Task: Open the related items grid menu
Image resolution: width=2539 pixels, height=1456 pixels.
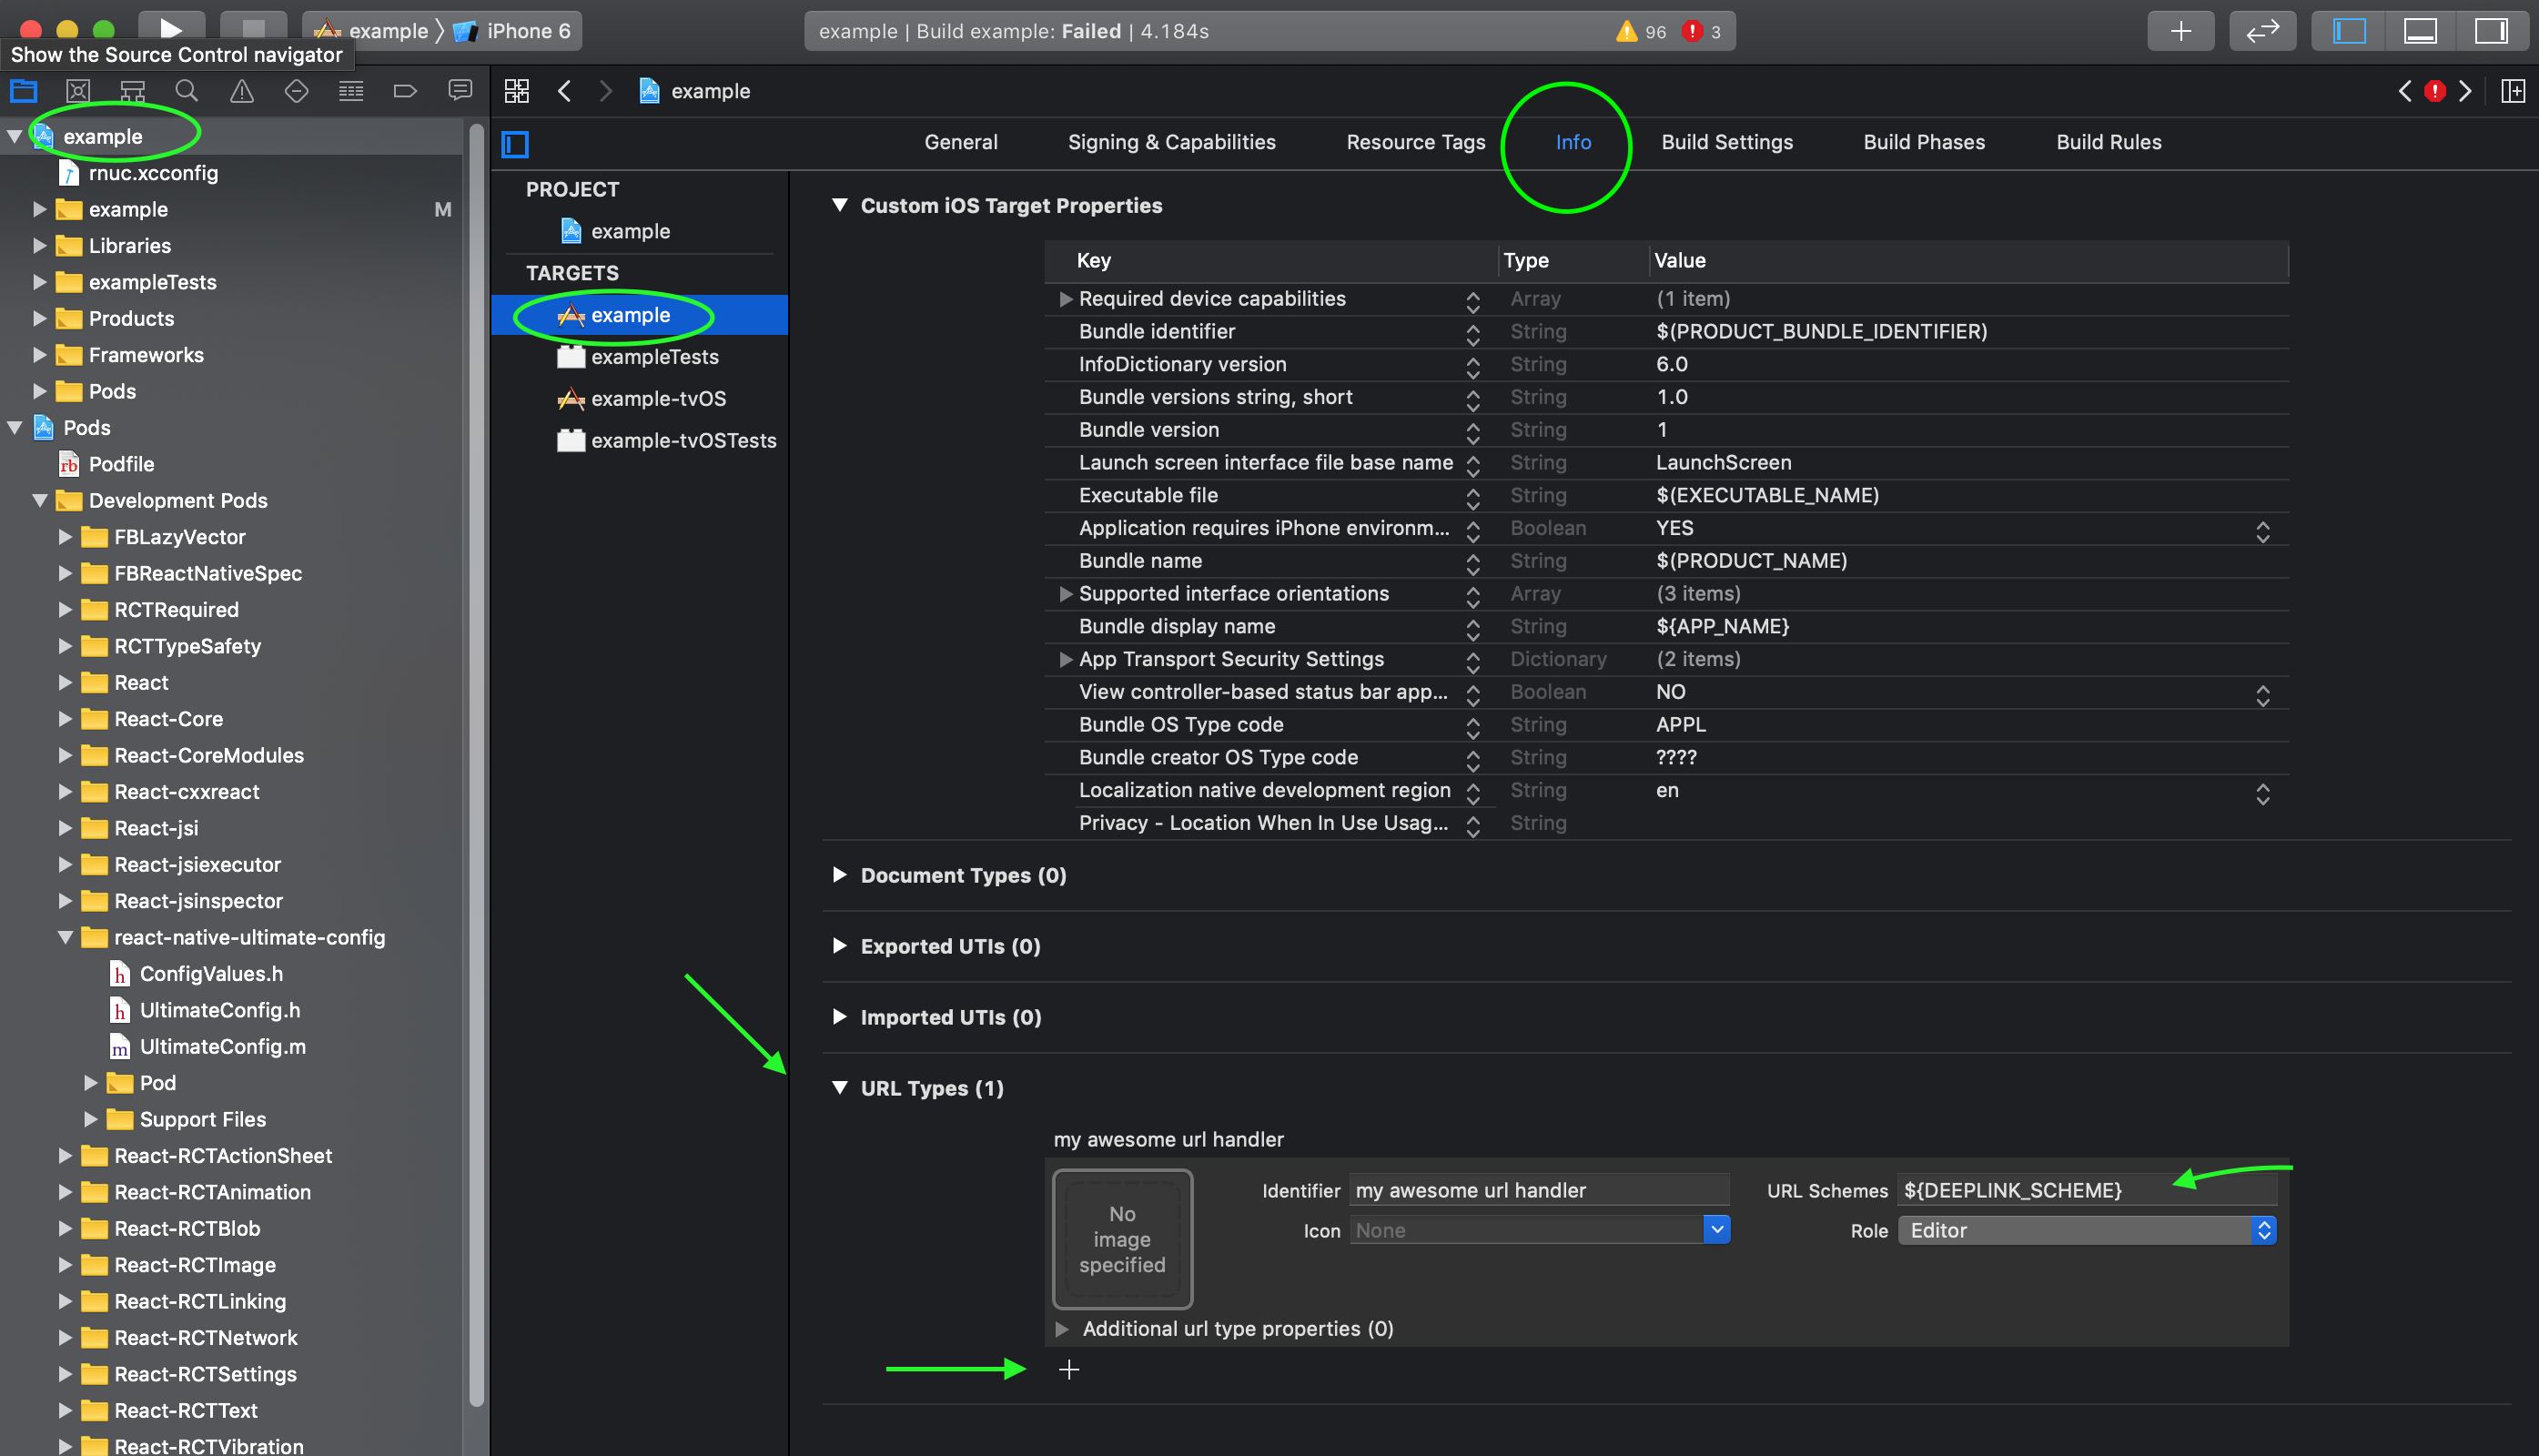Action: click(x=517, y=91)
